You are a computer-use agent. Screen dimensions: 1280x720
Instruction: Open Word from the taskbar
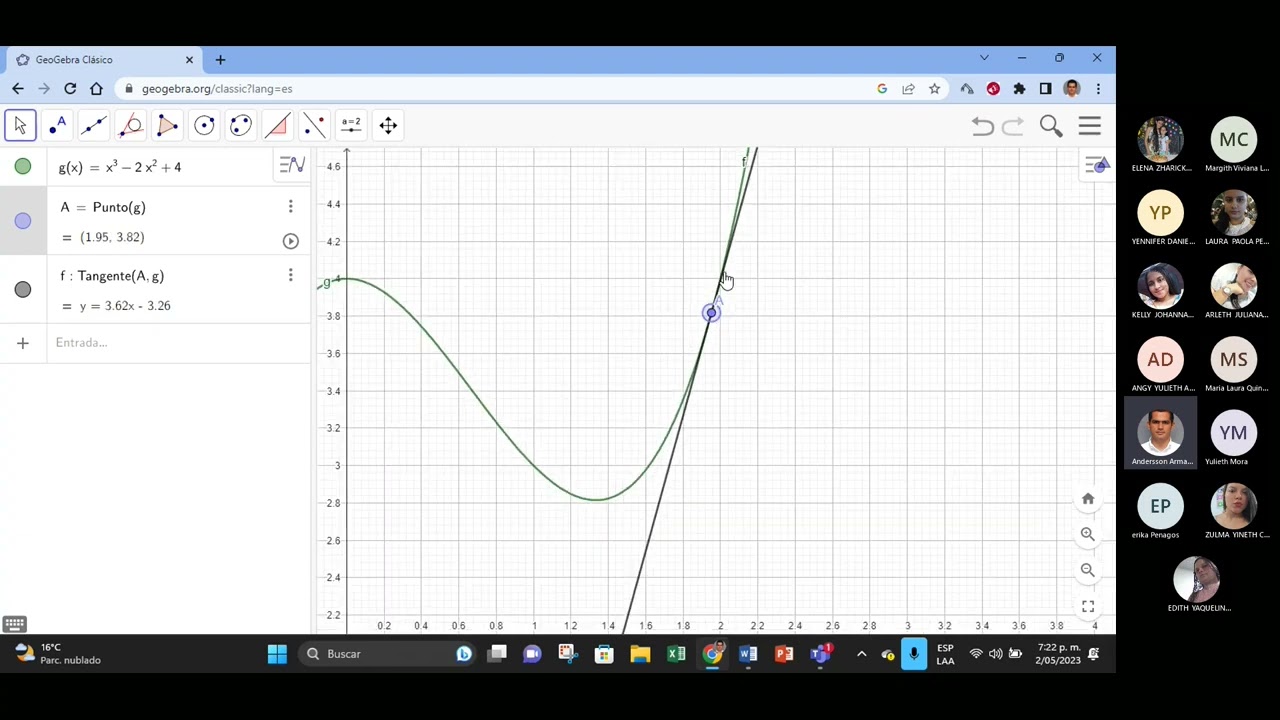(x=748, y=654)
